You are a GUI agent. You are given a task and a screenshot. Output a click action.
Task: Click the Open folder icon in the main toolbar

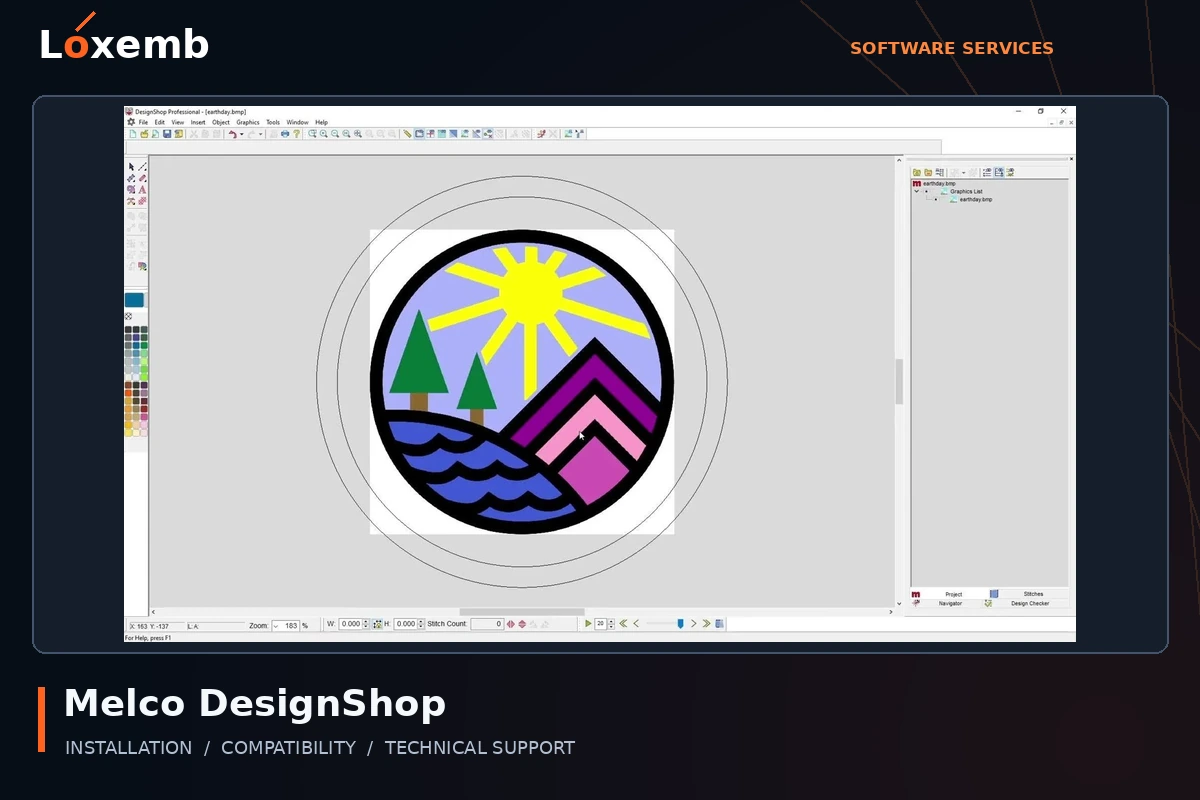pos(144,134)
